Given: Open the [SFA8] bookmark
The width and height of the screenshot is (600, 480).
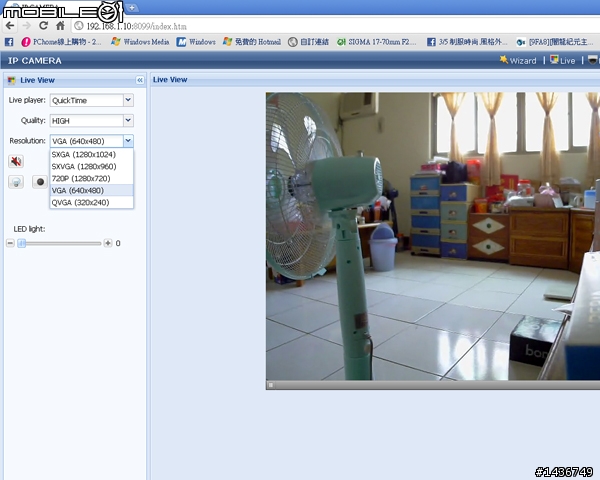Looking at the screenshot, I should pos(554,42).
